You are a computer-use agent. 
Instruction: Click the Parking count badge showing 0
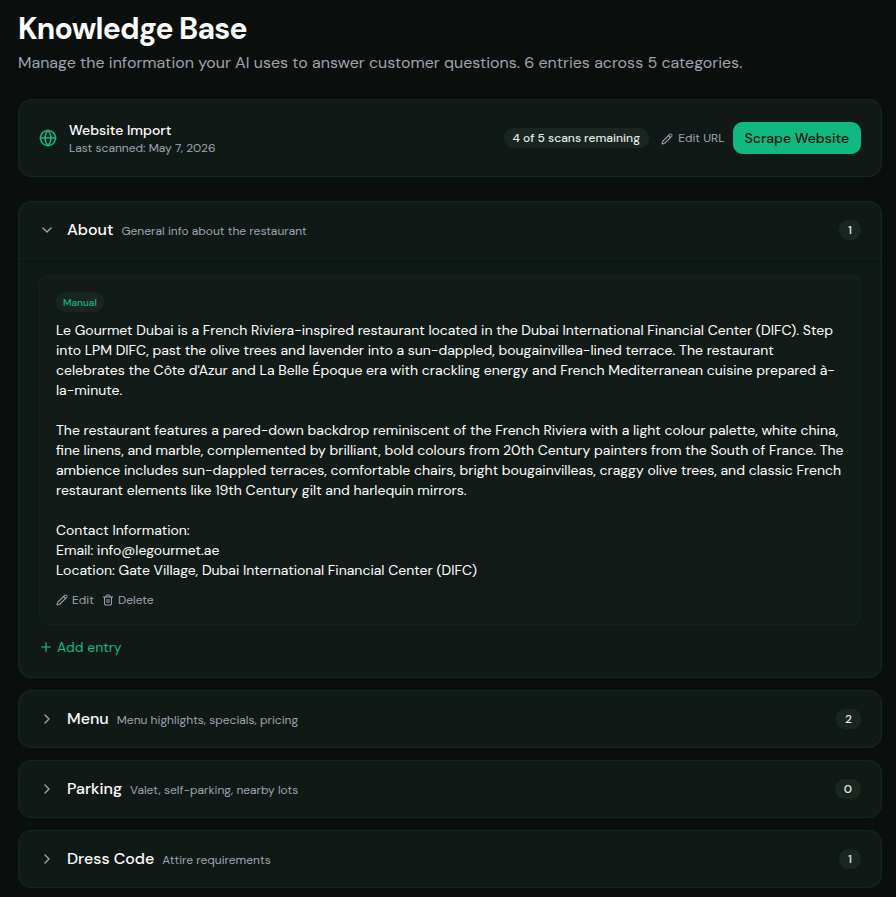(x=848, y=789)
